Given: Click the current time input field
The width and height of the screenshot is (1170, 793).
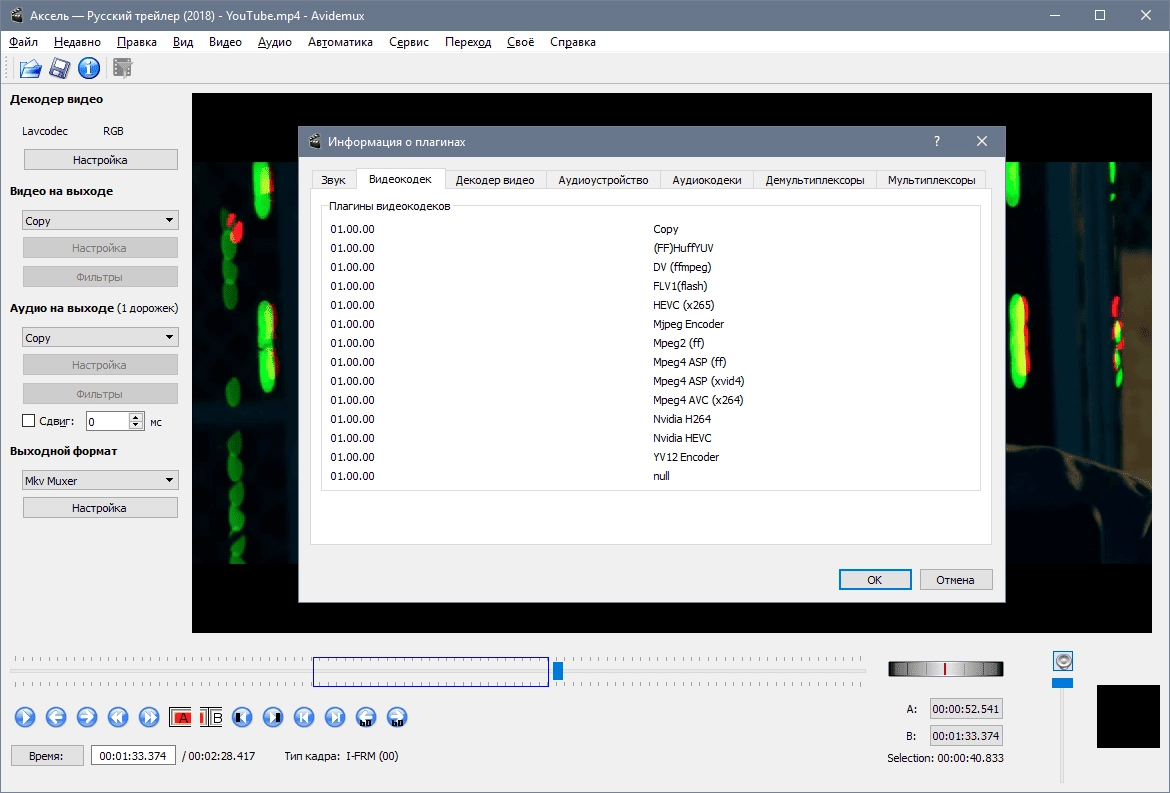Looking at the screenshot, I should (133, 756).
